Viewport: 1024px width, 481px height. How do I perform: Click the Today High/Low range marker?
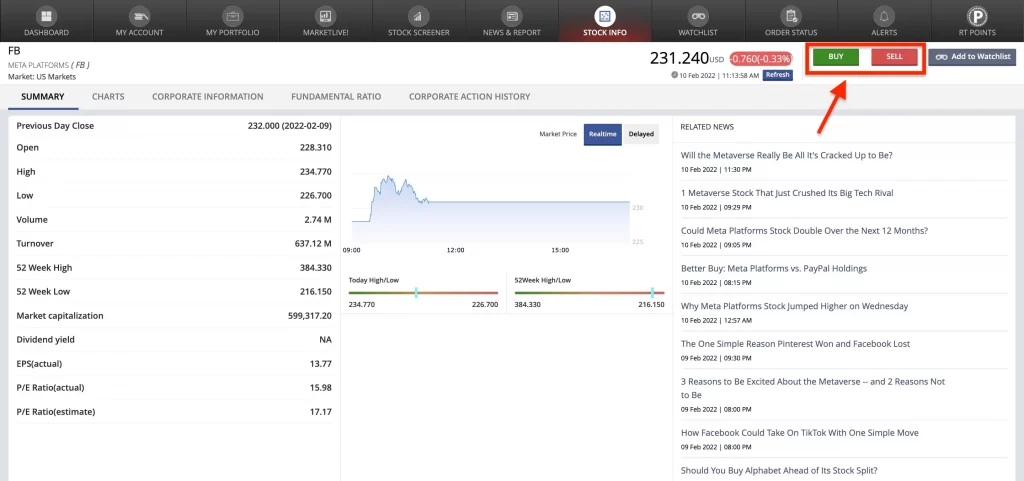[x=416, y=293]
